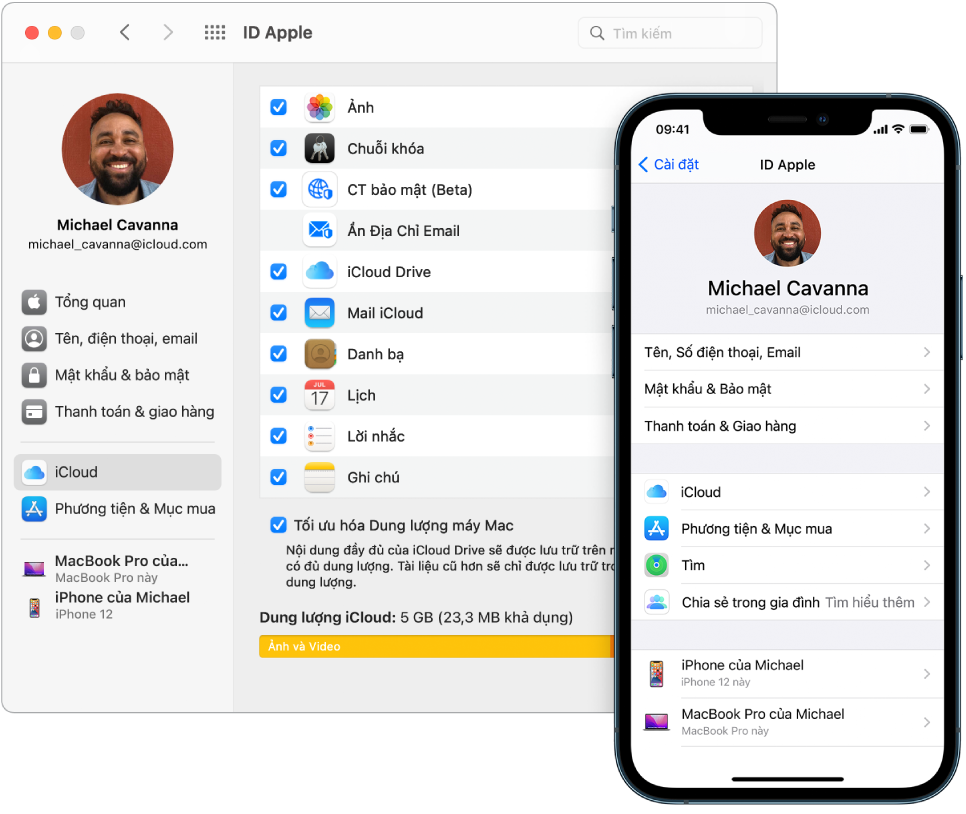Uncheck the Ảnh sync checkbox
The width and height of the screenshot is (966, 814).
278,107
